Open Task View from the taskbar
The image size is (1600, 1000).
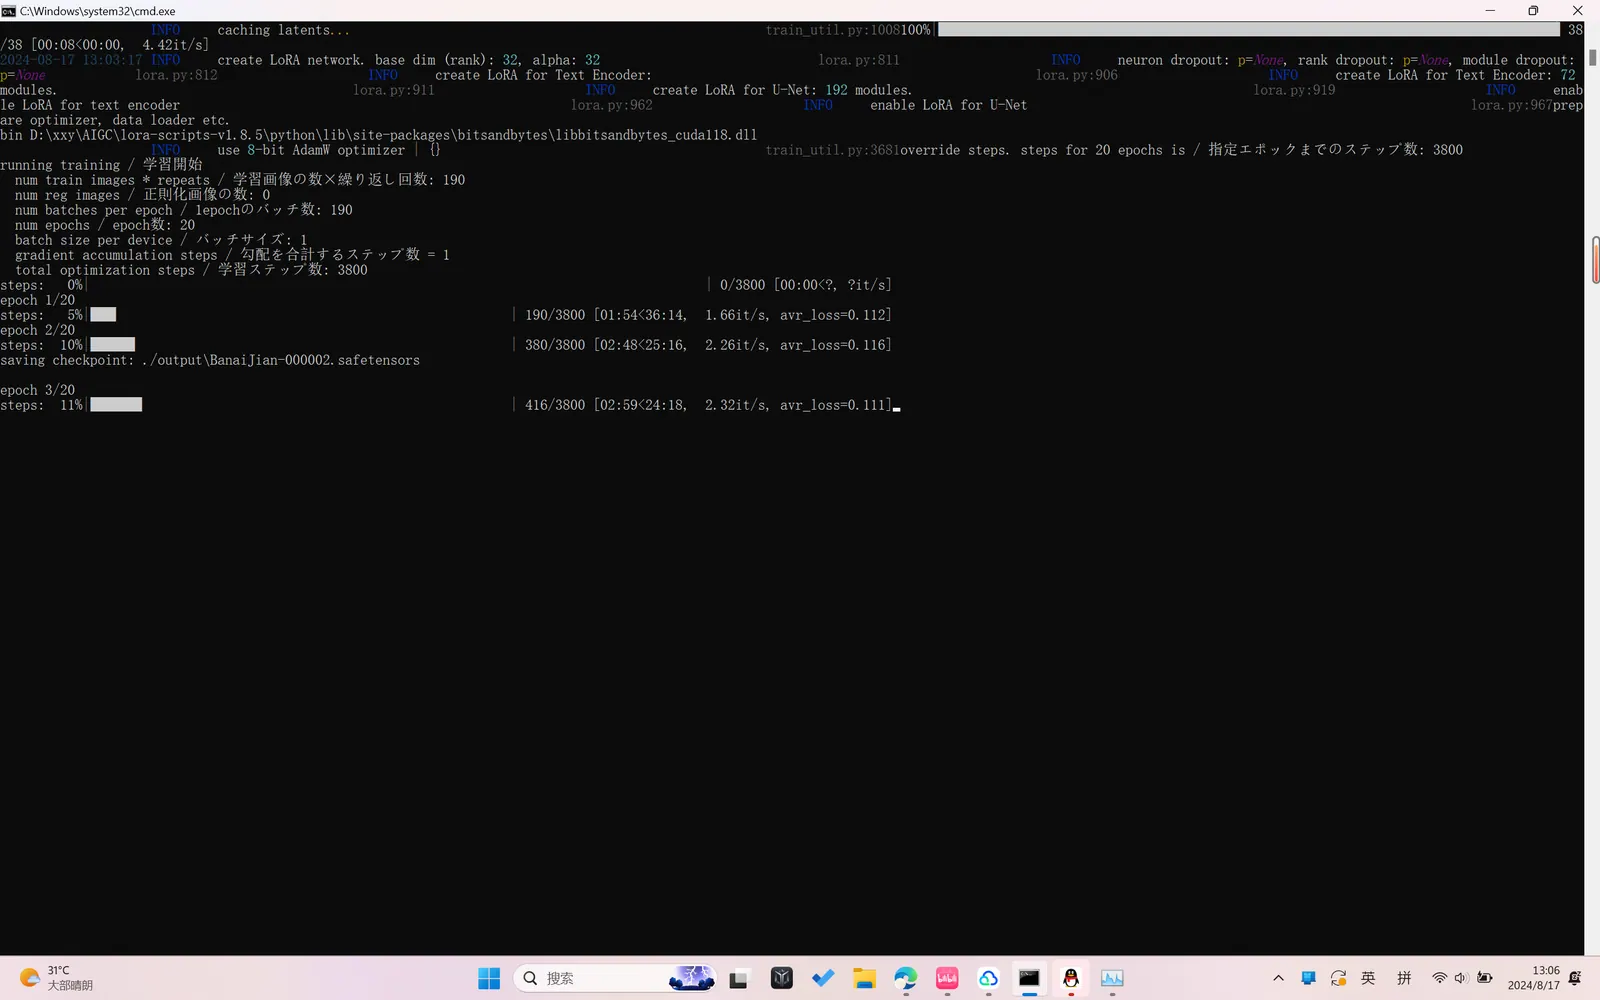coord(739,978)
